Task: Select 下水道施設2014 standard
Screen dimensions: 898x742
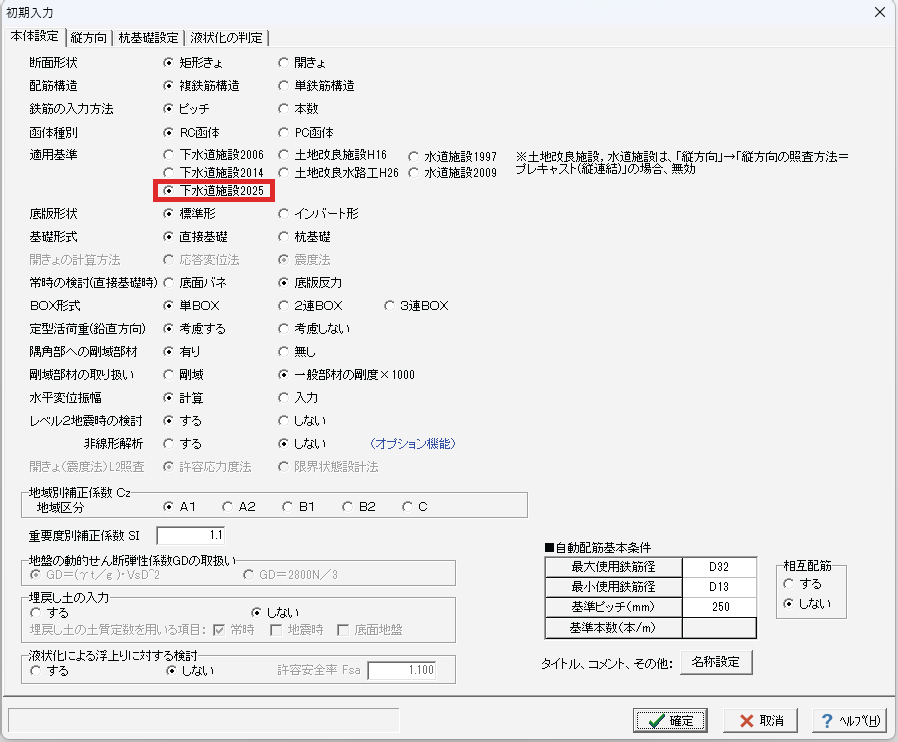Action: pos(214,172)
